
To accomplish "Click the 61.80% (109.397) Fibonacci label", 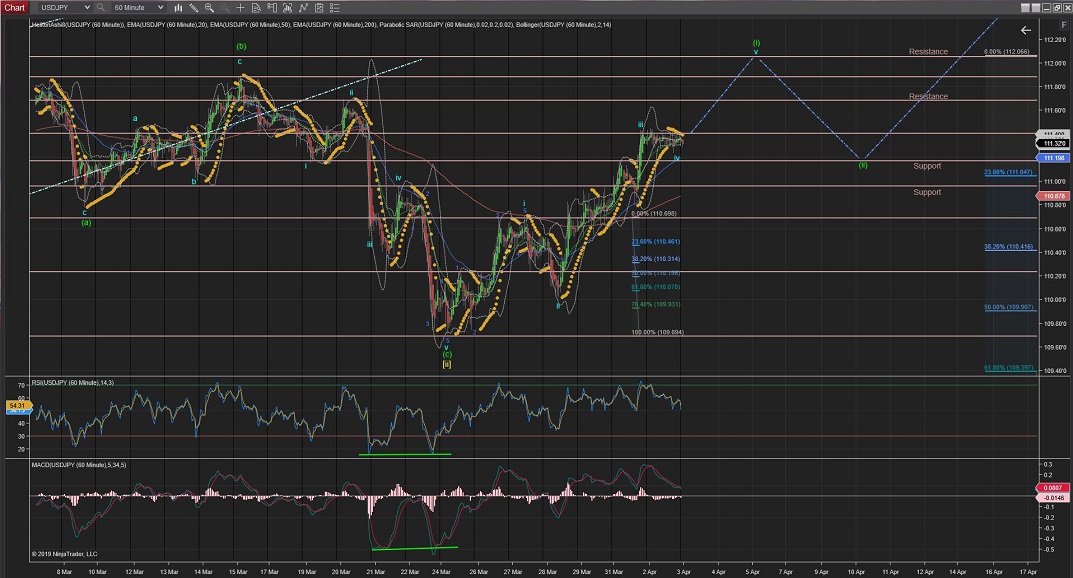I will tap(1009, 368).
